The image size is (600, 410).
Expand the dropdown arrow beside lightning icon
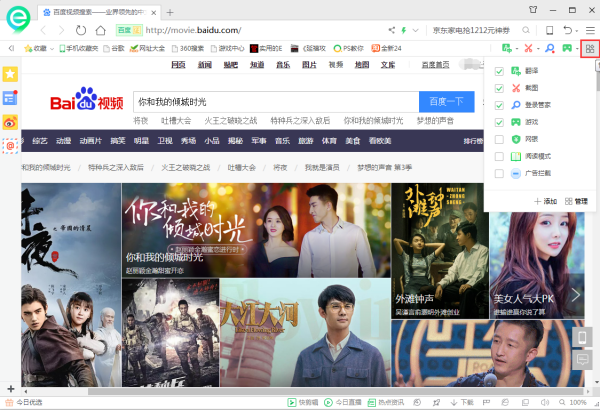click(416, 30)
